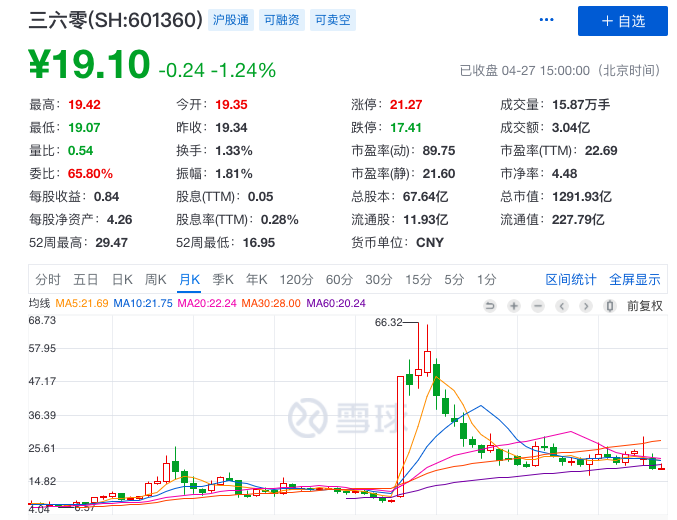Switch to the 日K chart tab
677x520 pixels.
122,279
